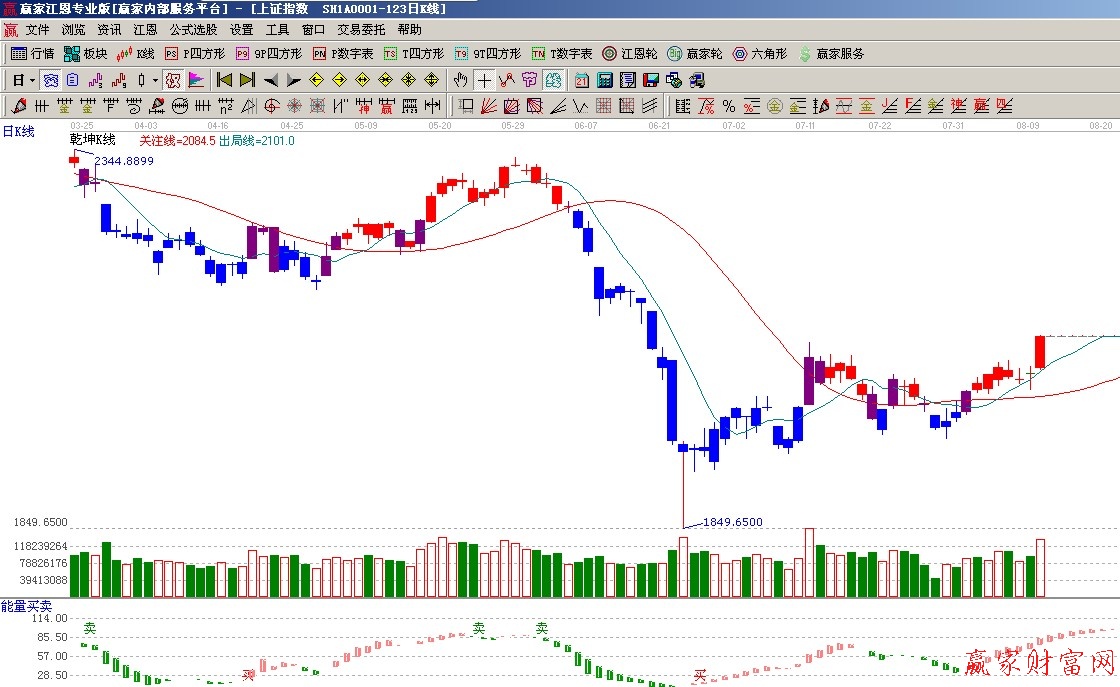
Task: Open the T数字表 number table
Action: pyautogui.click(x=561, y=54)
